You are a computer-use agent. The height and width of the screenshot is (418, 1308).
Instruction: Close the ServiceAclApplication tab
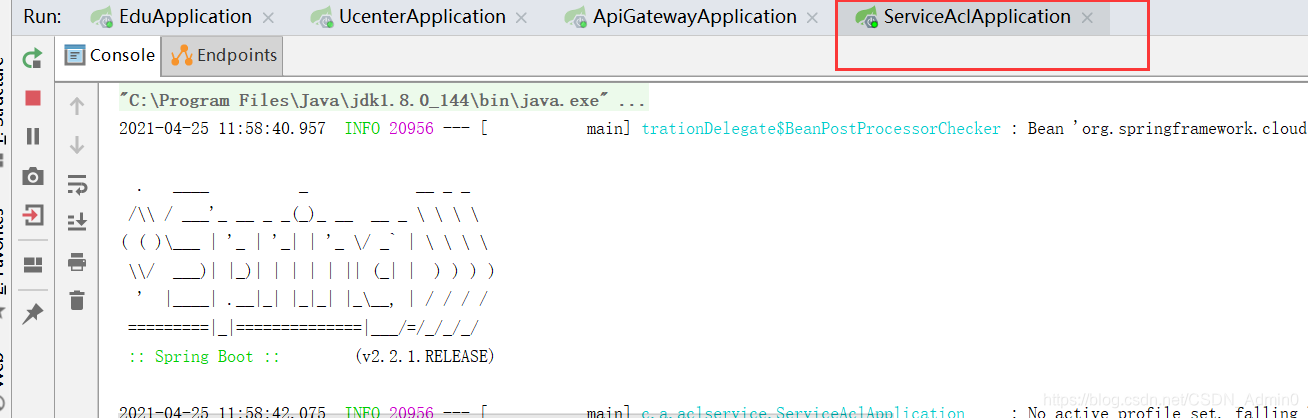(x=1087, y=18)
